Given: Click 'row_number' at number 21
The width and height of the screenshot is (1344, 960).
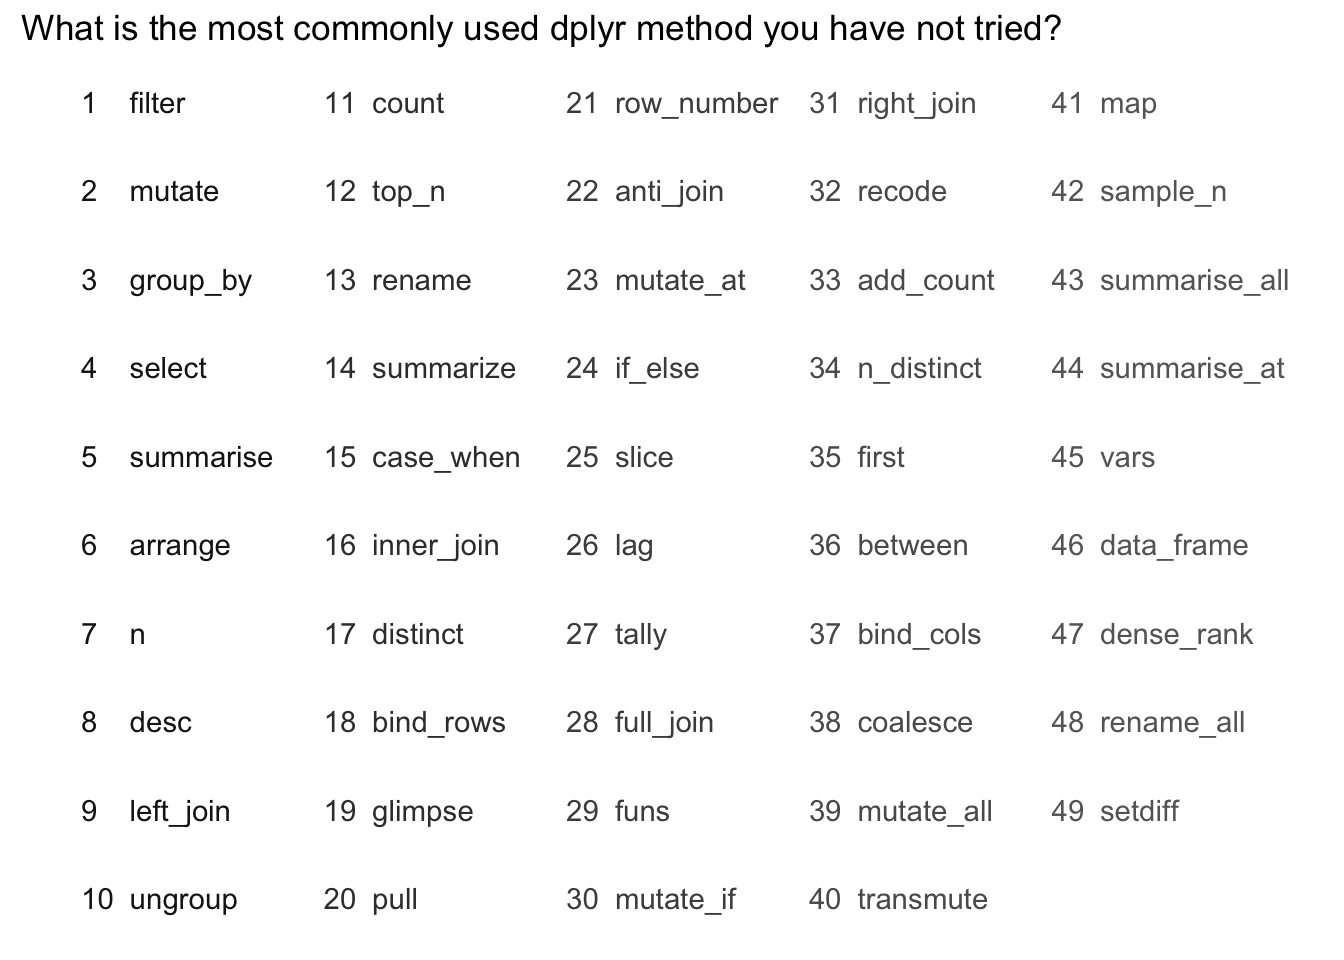Looking at the screenshot, I should [x=696, y=104].
